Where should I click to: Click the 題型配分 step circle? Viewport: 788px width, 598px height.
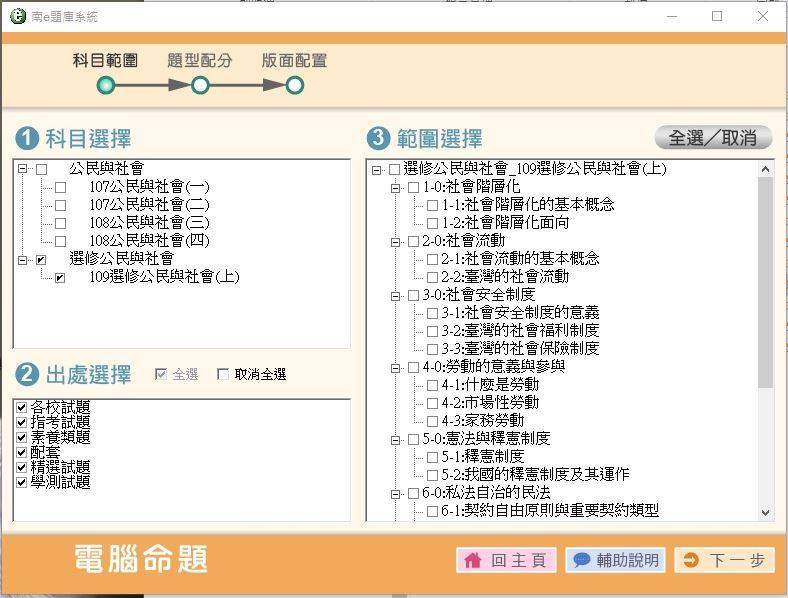(200, 85)
